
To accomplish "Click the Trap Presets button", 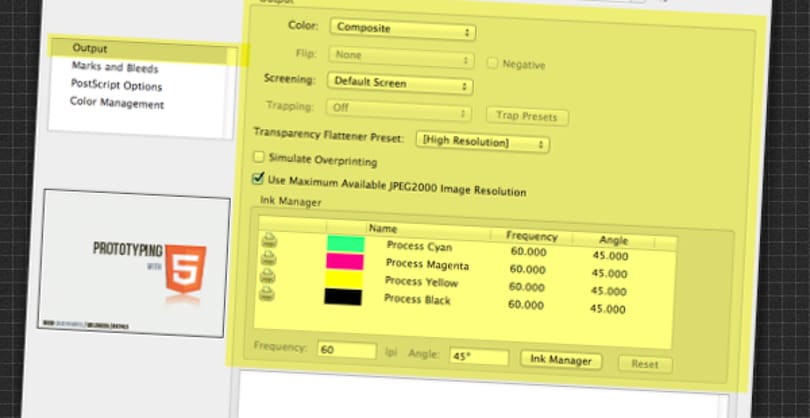I will tap(527, 116).
